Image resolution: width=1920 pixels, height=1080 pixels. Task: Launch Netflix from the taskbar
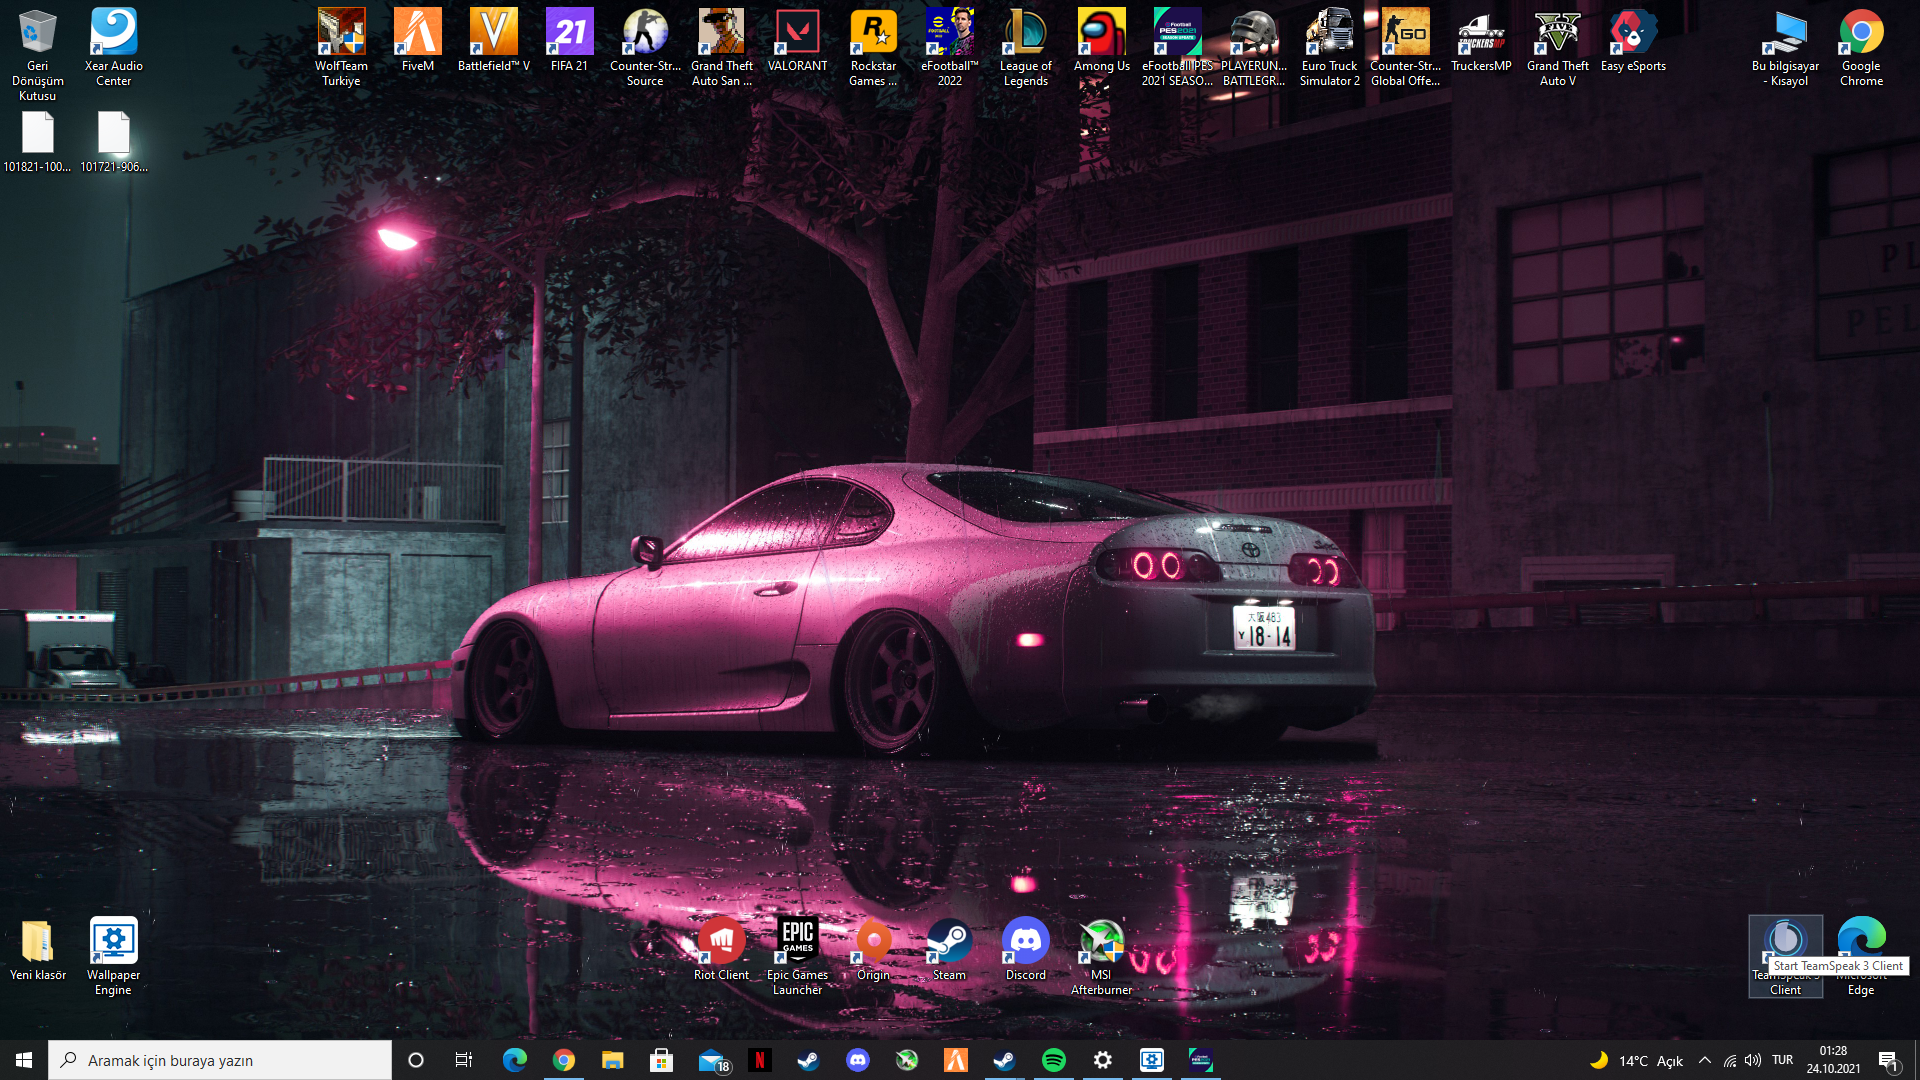pos(759,1060)
